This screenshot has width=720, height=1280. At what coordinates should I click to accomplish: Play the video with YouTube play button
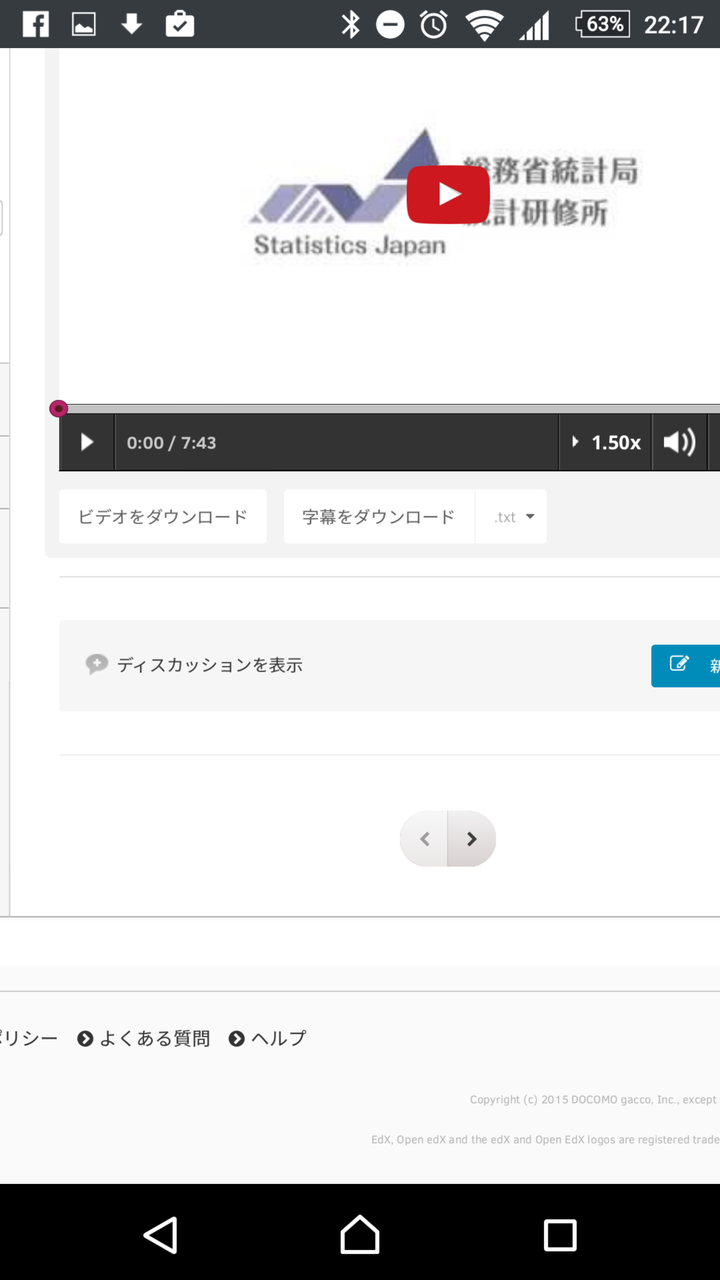(x=448, y=194)
